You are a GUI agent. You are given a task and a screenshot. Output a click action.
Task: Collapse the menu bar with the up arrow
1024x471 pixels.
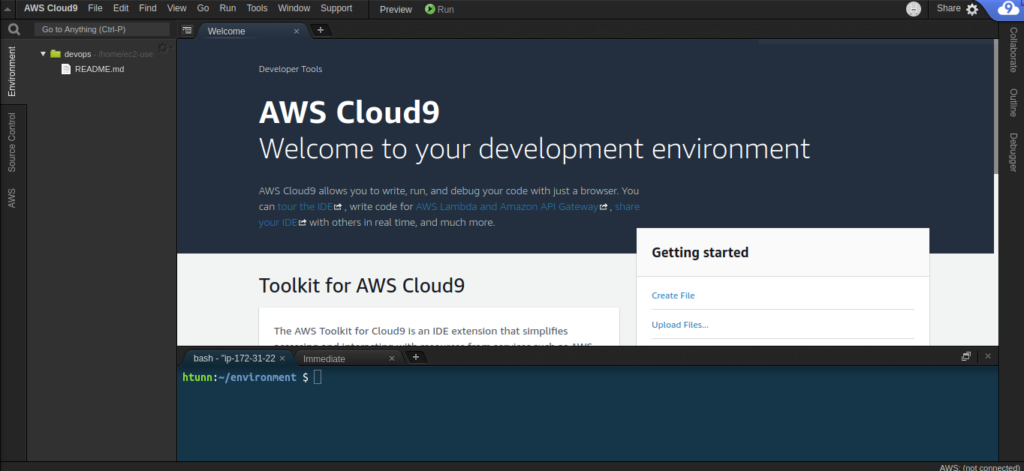click(x=8, y=9)
